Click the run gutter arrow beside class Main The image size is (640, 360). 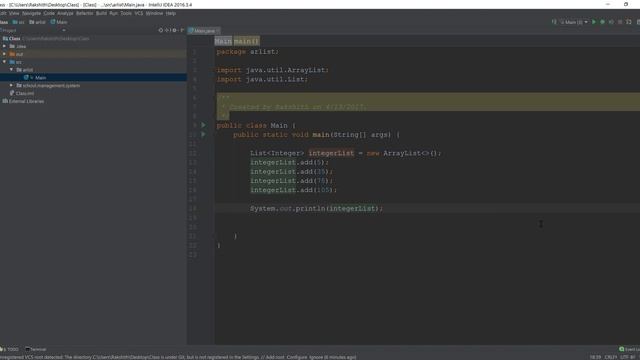coord(203,125)
